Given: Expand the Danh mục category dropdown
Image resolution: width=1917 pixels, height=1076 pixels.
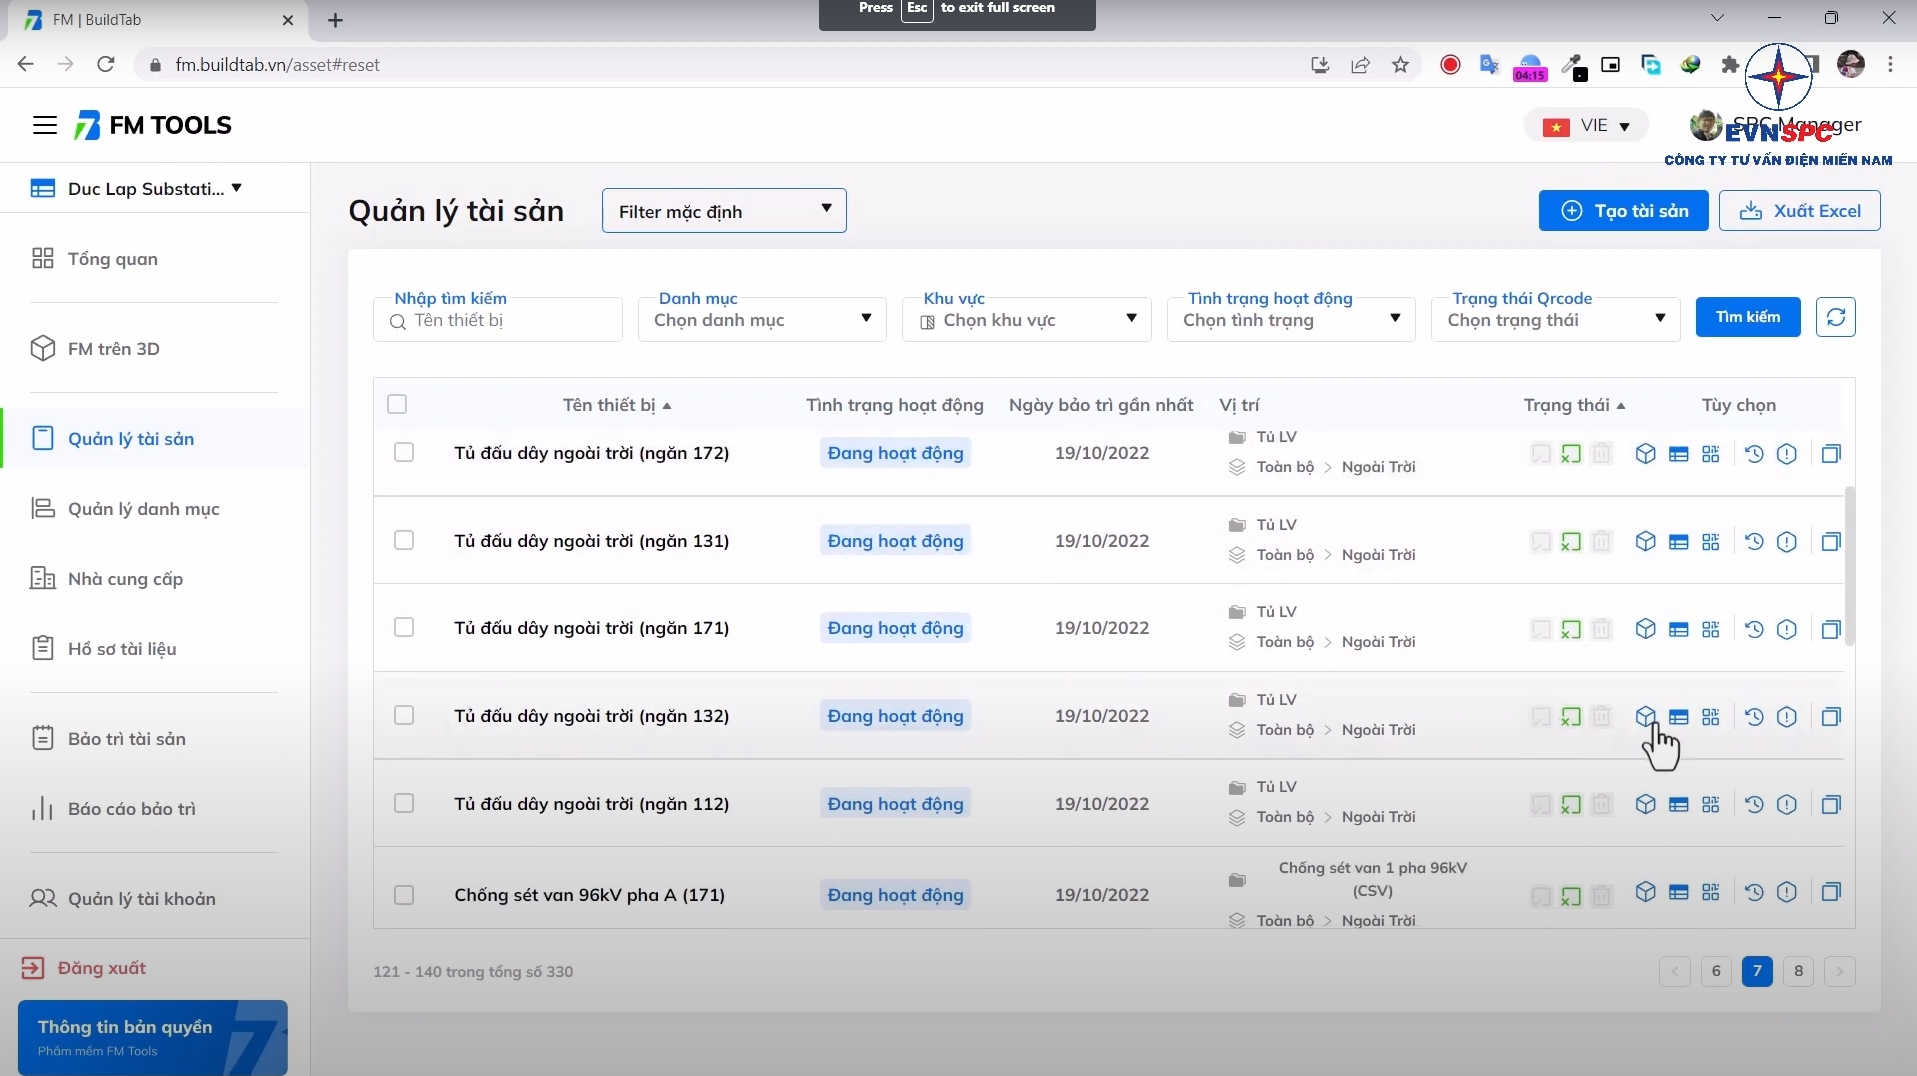Looking at the screenshot, I should [762, 320].
